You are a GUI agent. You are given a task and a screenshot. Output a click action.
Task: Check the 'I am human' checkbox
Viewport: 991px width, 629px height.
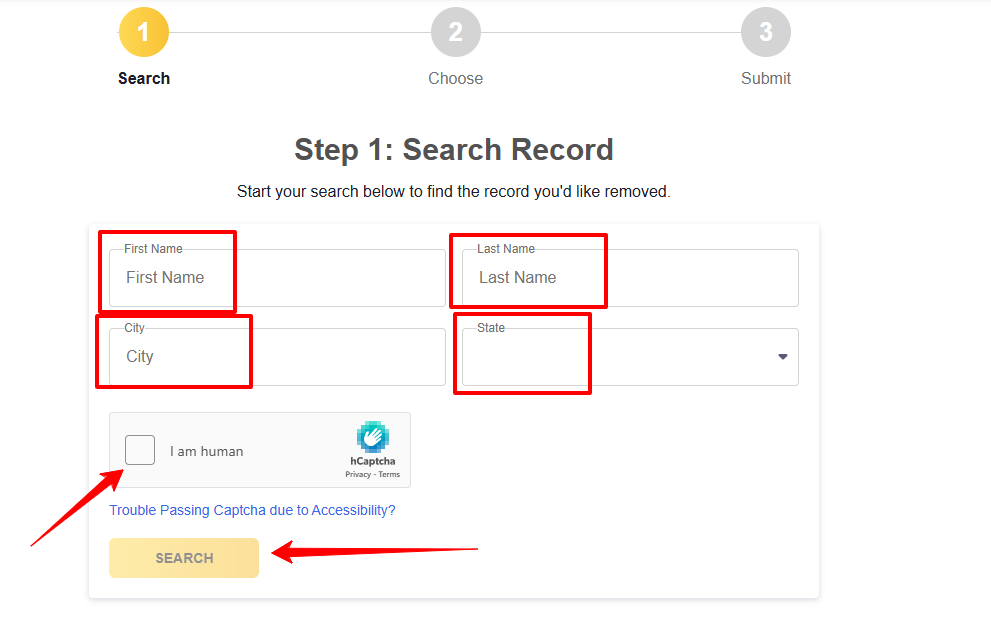coord(140,450)
